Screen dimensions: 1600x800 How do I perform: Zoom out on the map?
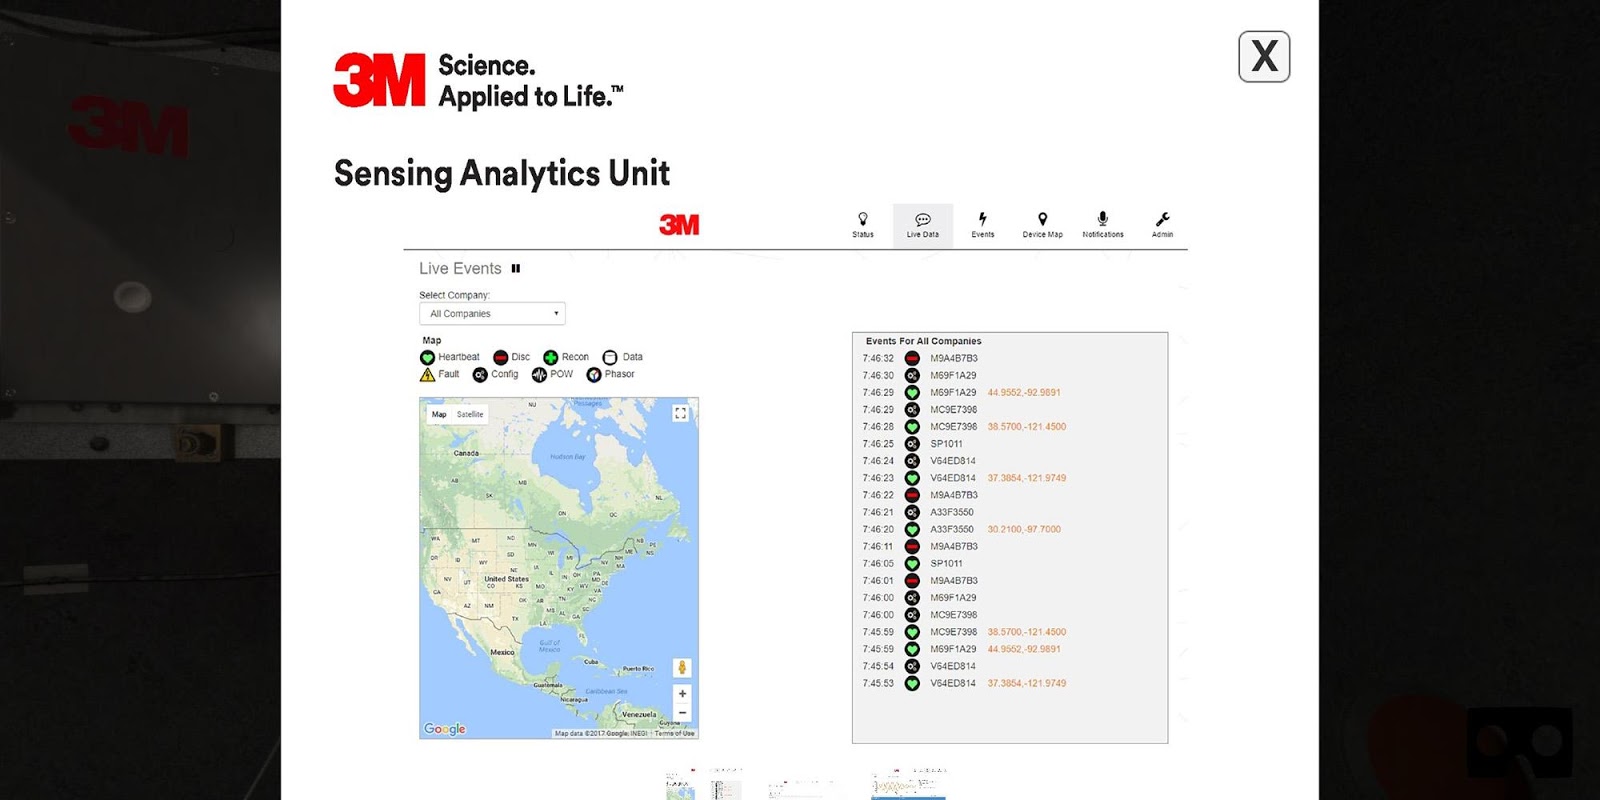pyautogui.click(x=682, y=713)
